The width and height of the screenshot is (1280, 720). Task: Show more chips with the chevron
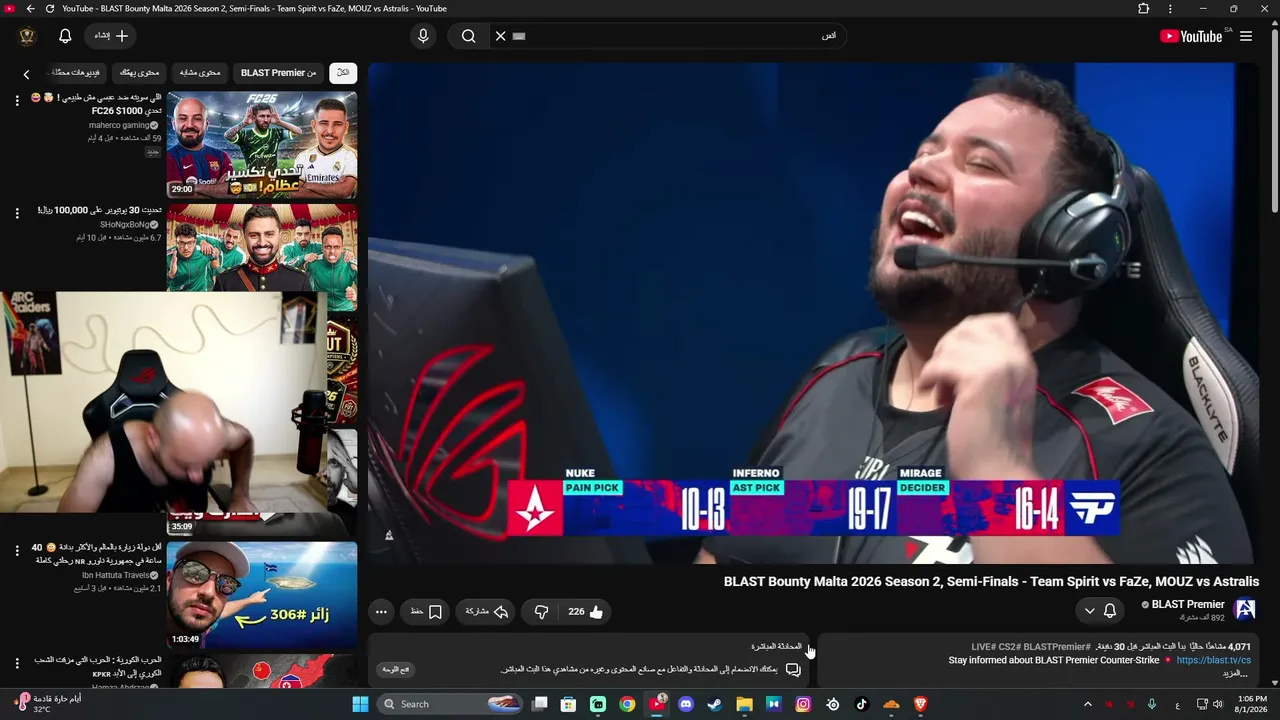tap(27, 74)
